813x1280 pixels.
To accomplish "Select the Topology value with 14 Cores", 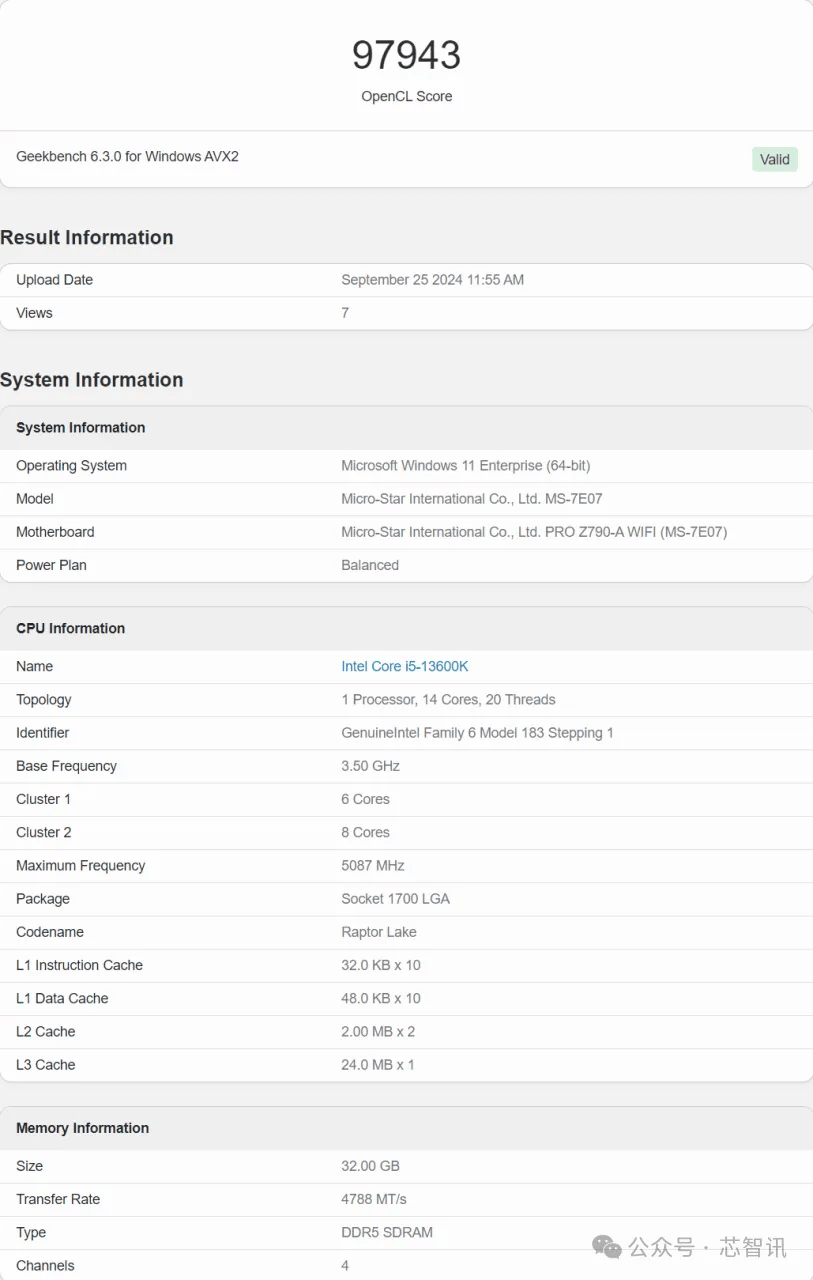I will 448,700.
